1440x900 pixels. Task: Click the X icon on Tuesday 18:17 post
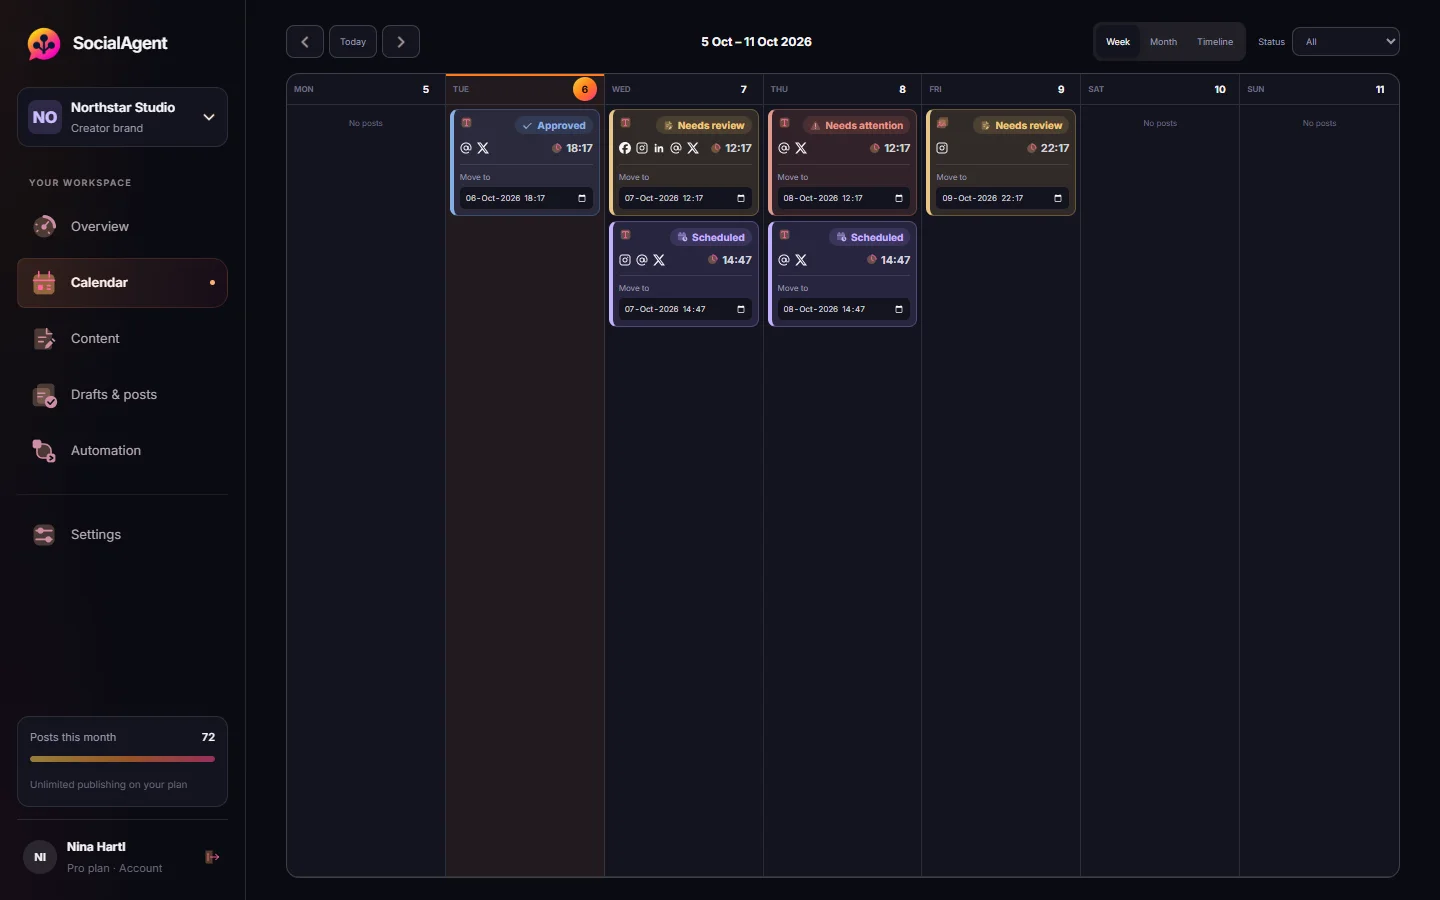click(483, 148)
